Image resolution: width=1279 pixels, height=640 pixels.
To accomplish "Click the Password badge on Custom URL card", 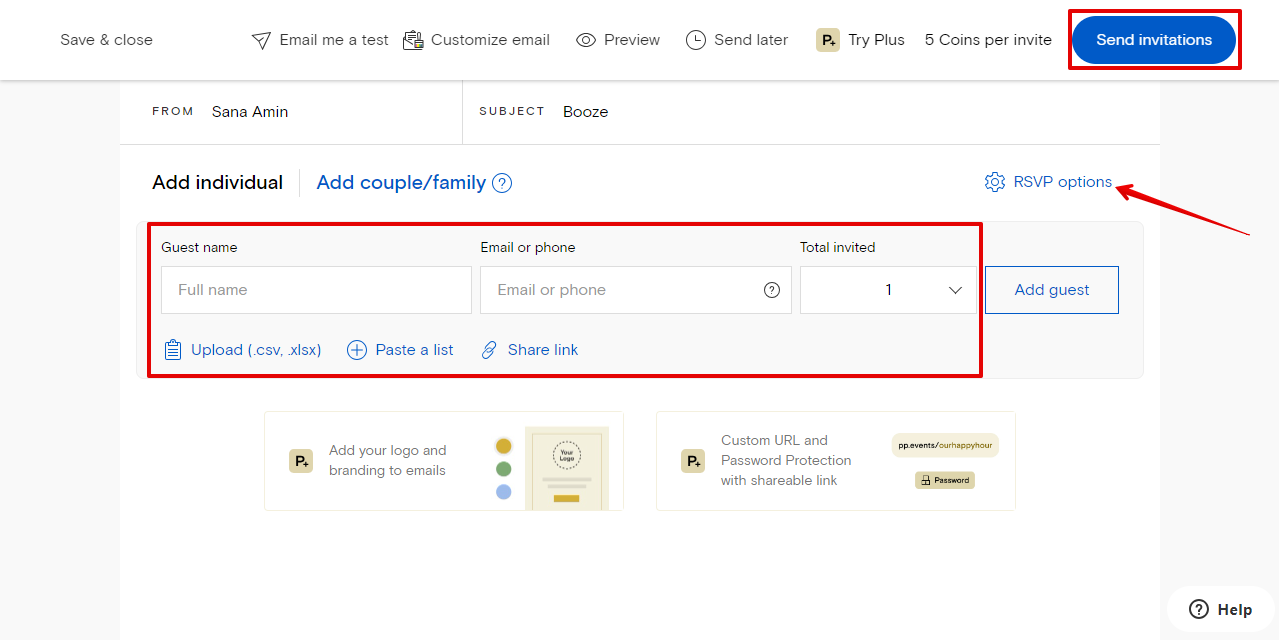I will (945, 480).
